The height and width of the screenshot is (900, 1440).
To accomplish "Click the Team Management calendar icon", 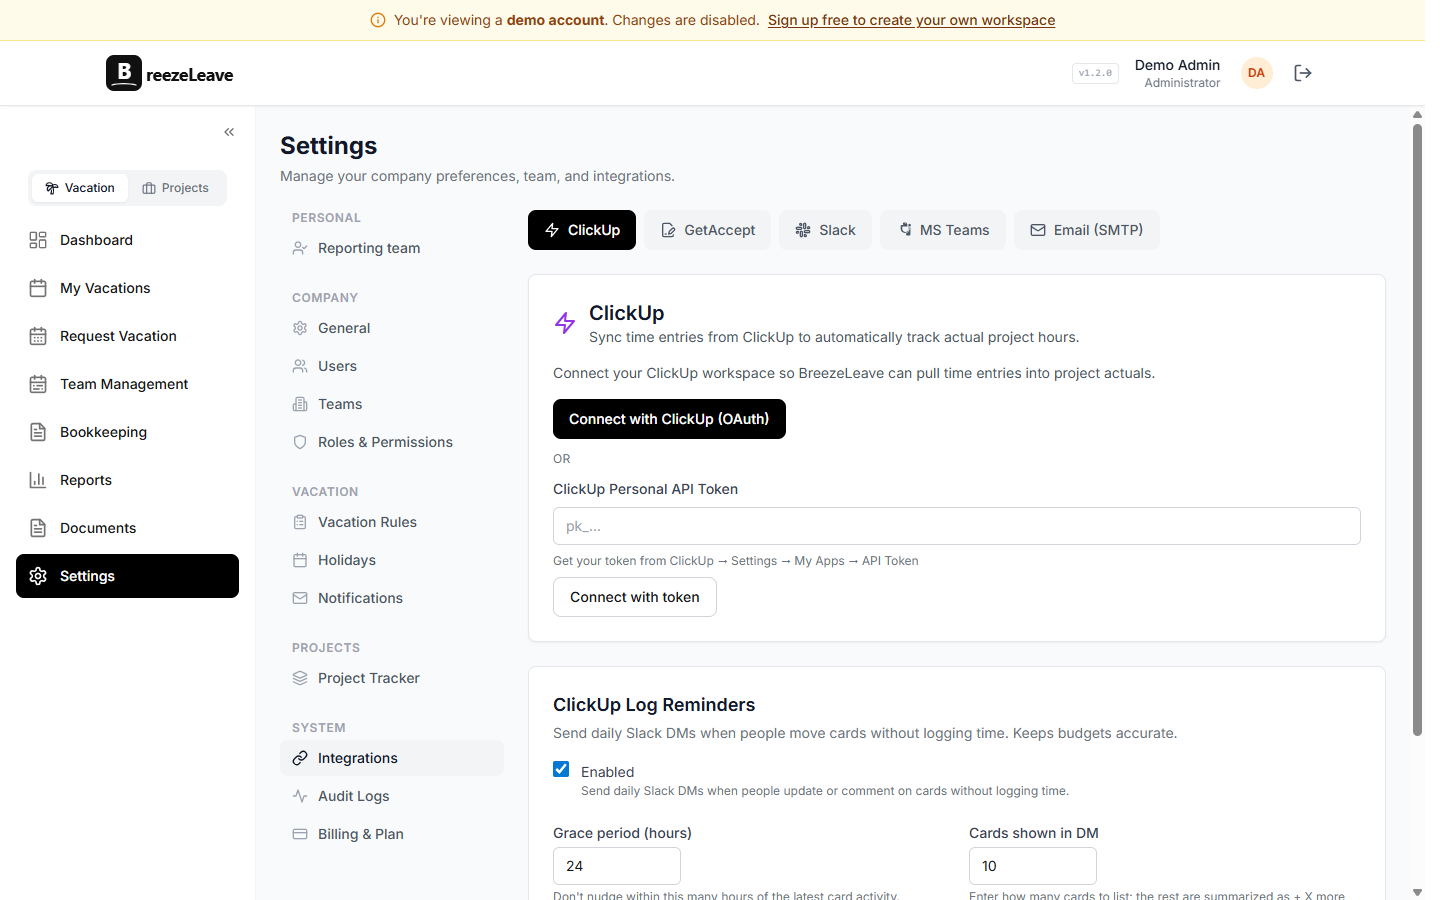I will 38,384.
